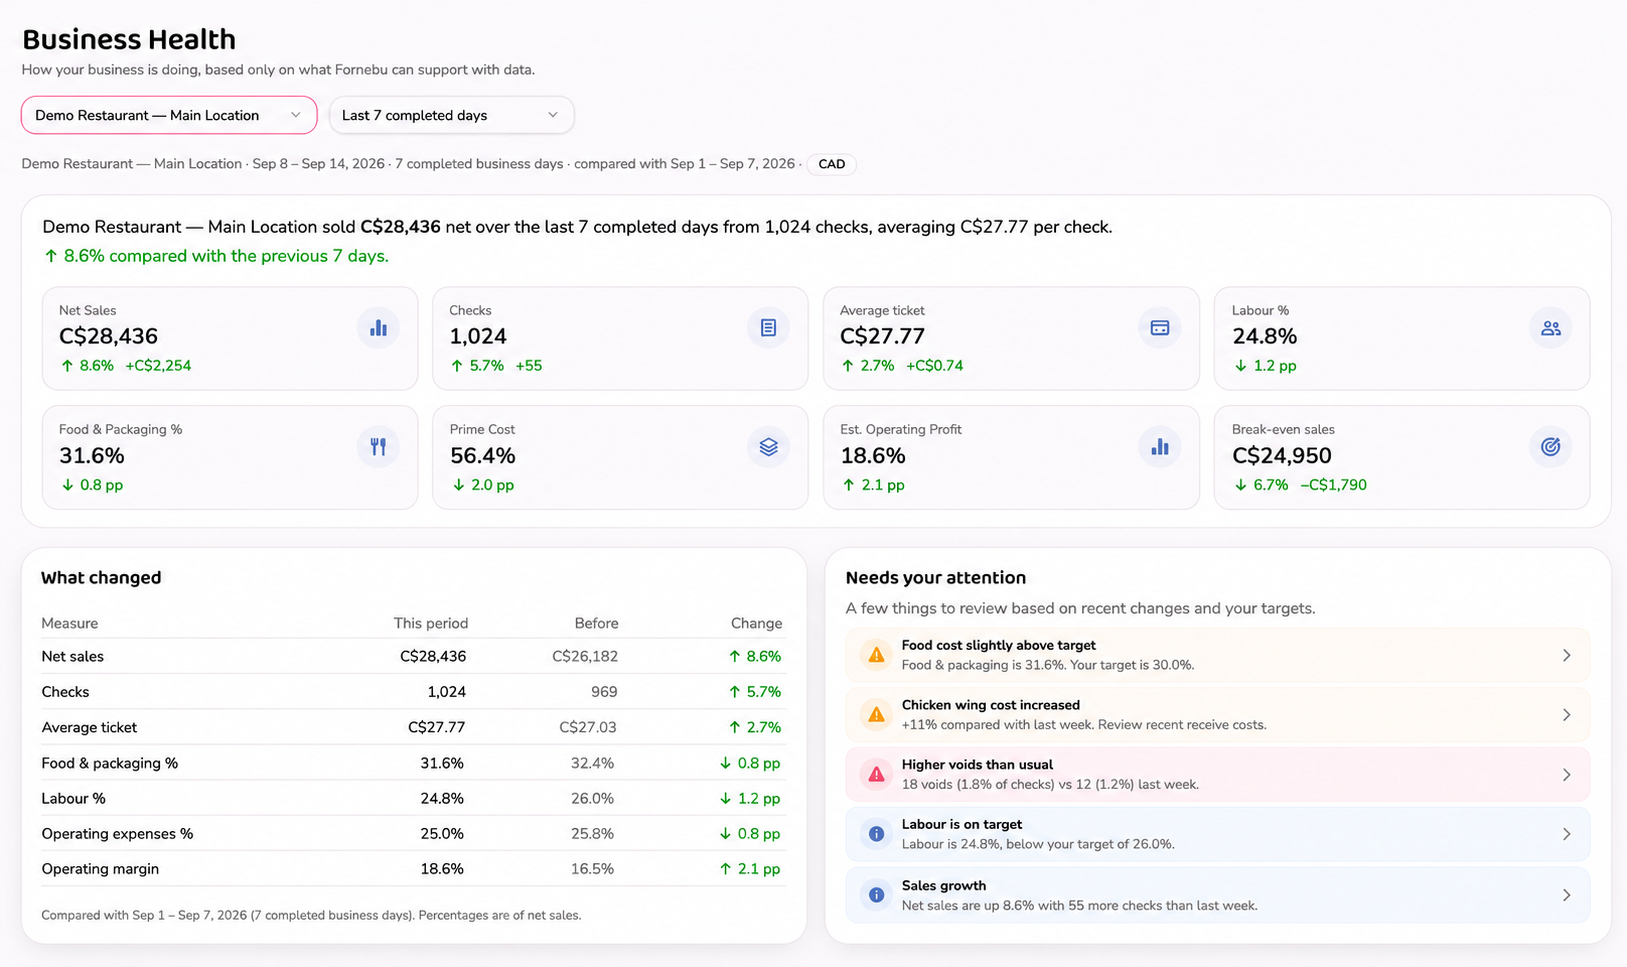Click the Business Health page heading
This screenshot has width=1627, height=967.
coord(129,39)
